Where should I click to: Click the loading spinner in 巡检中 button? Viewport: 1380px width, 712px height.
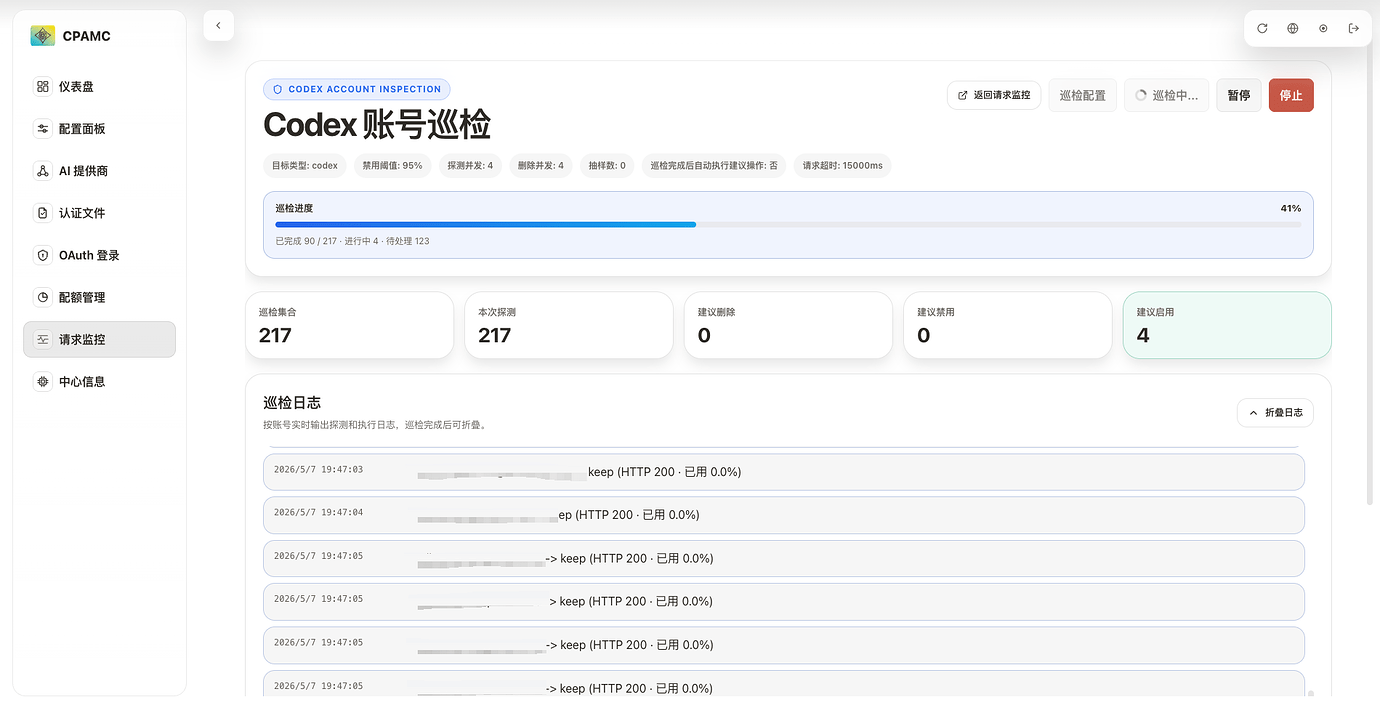1141,95
